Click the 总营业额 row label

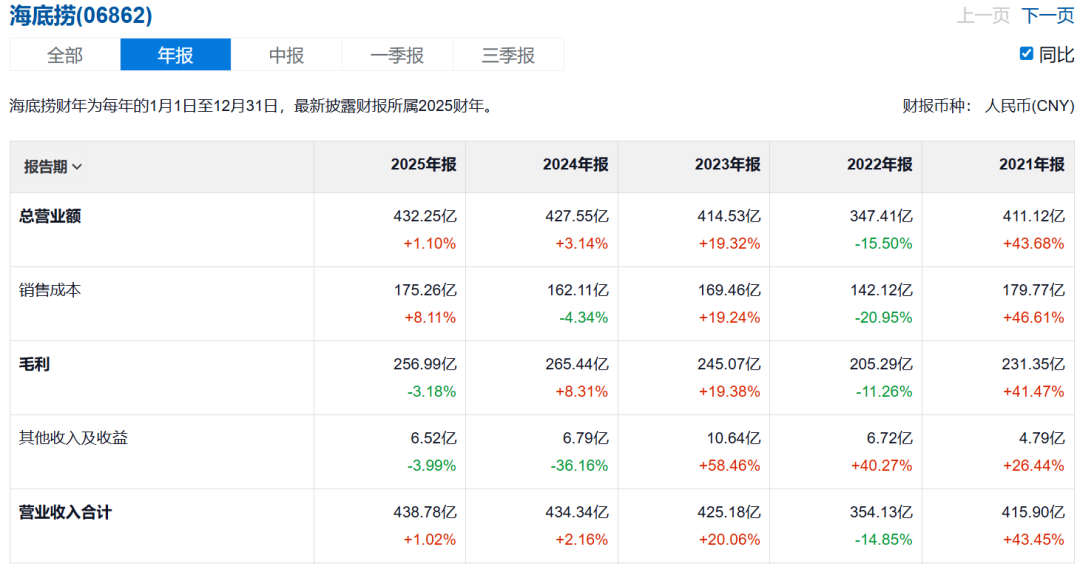pyautogui.click(x=50, y=216)
